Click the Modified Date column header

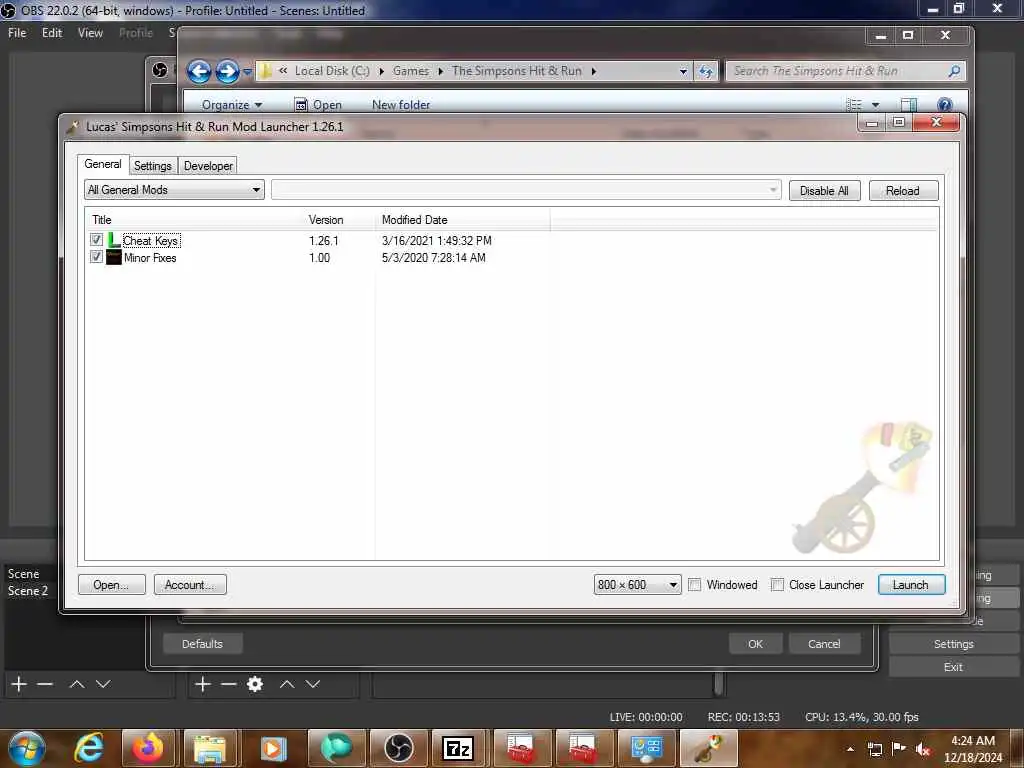(x=462, y=219)
